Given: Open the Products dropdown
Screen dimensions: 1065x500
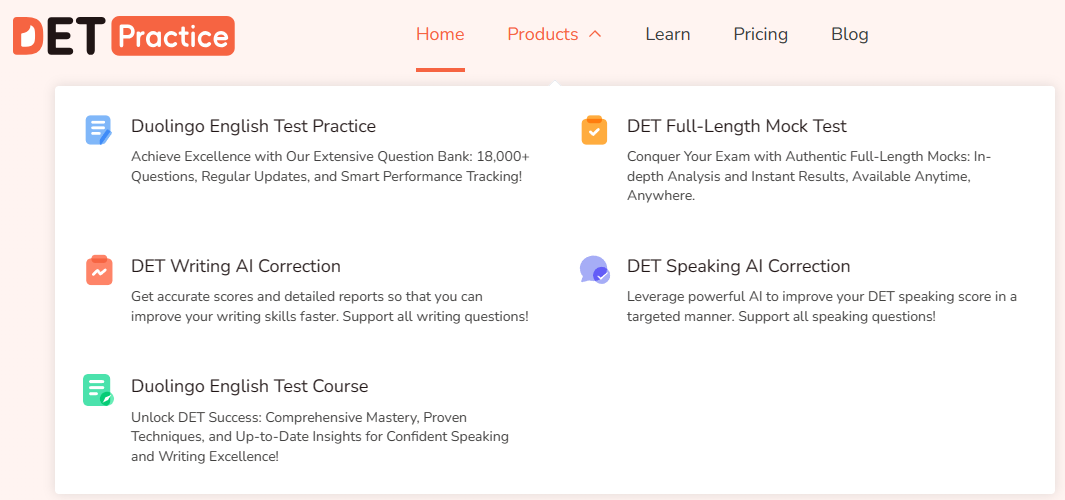Looking at the screenshot, I should coord(543,34).
